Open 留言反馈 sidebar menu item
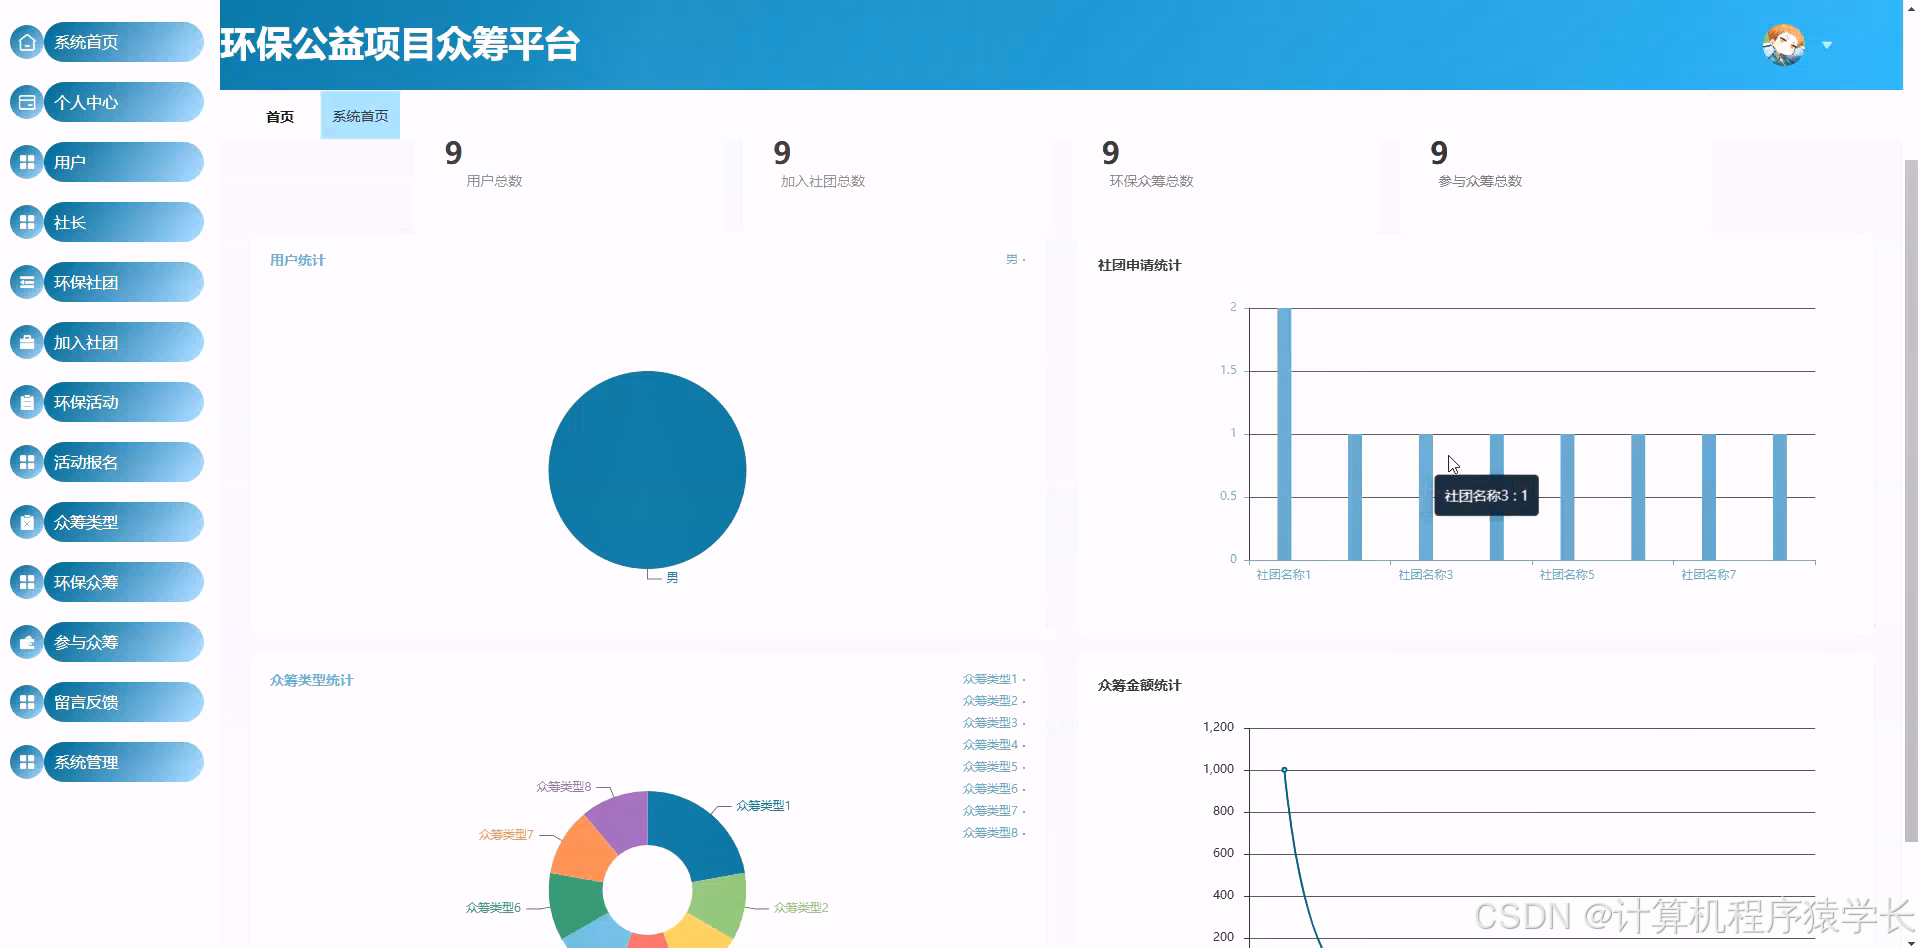The image size is (1920, 948). click(124, 702)
